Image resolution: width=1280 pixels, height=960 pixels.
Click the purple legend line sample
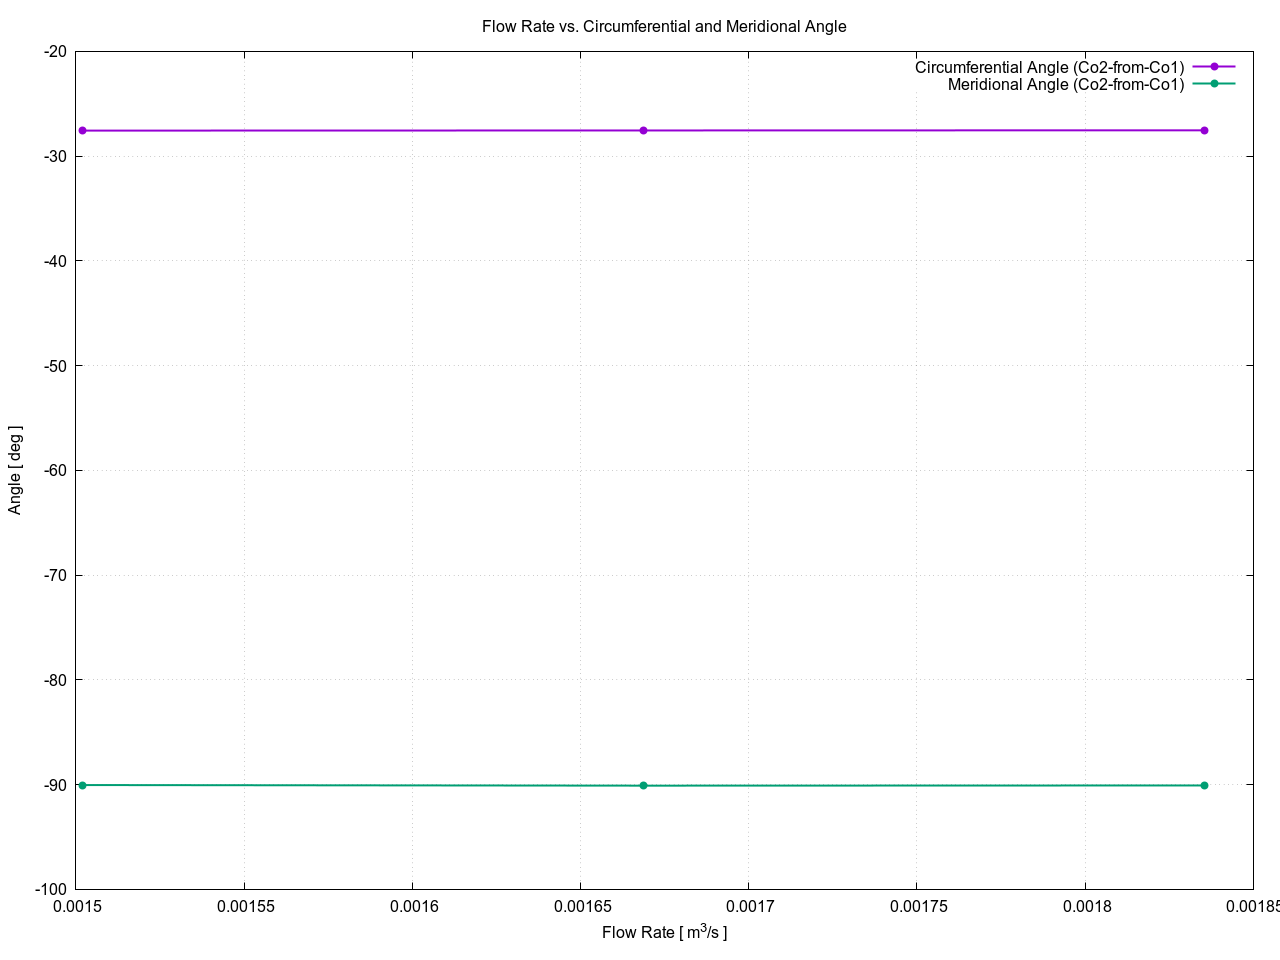coord(1214,67)
